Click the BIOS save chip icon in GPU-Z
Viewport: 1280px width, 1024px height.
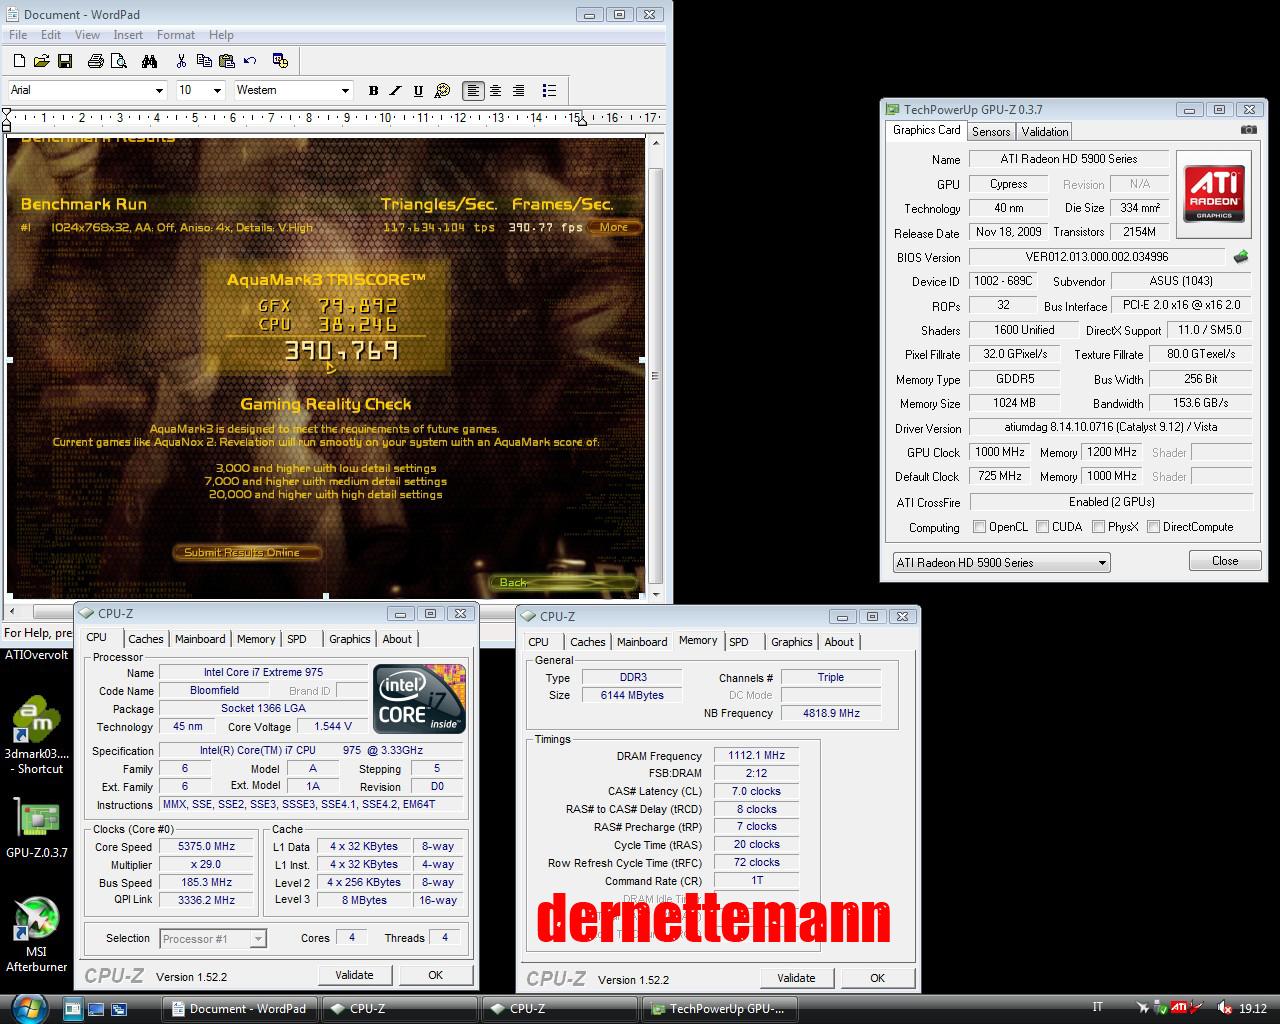click(1241, 257)
